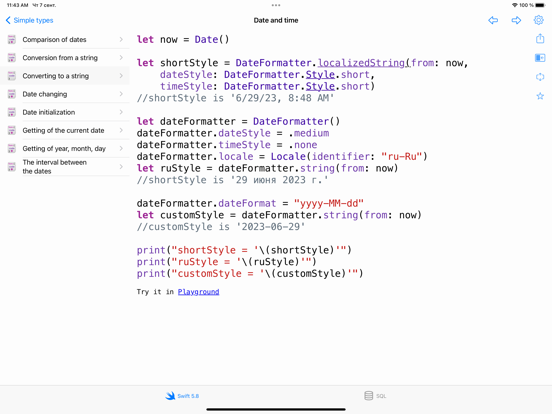The width and height of the screenshot is (552, 414).
Task: Click the Style link after dateStyle
Action: (320, 75)
